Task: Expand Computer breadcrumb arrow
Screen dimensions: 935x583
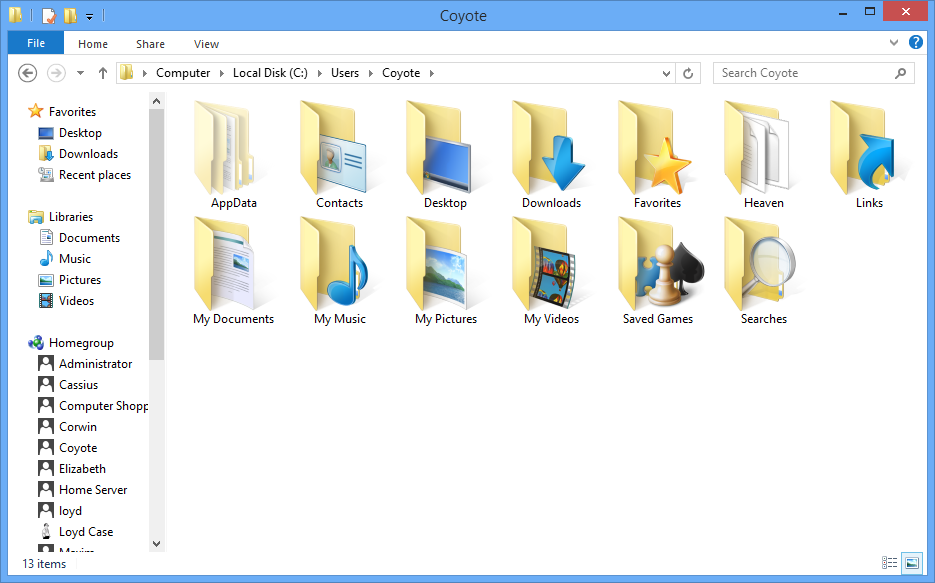Action: (222, 73)
